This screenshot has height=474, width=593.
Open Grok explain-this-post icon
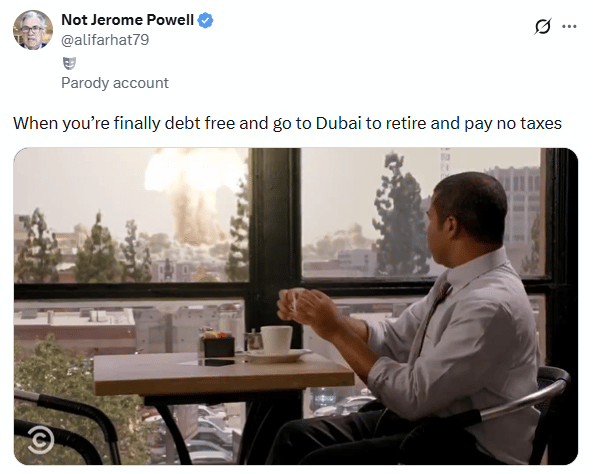[x=543, y=26]
